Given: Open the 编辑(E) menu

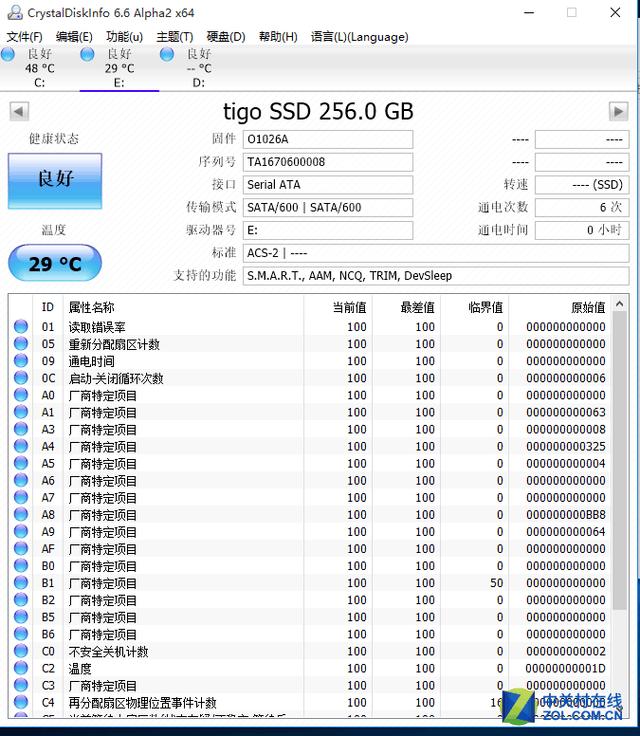Looking at the screenshot, I should click(74, 37).
